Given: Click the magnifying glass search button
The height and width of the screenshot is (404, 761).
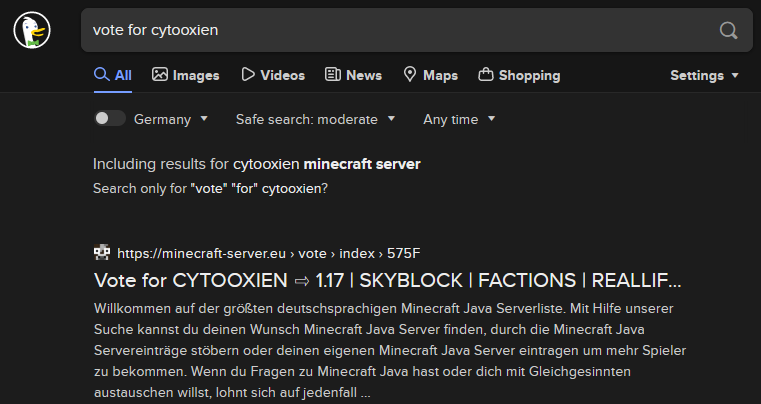Looking at the screenshot, I should 728,30.
